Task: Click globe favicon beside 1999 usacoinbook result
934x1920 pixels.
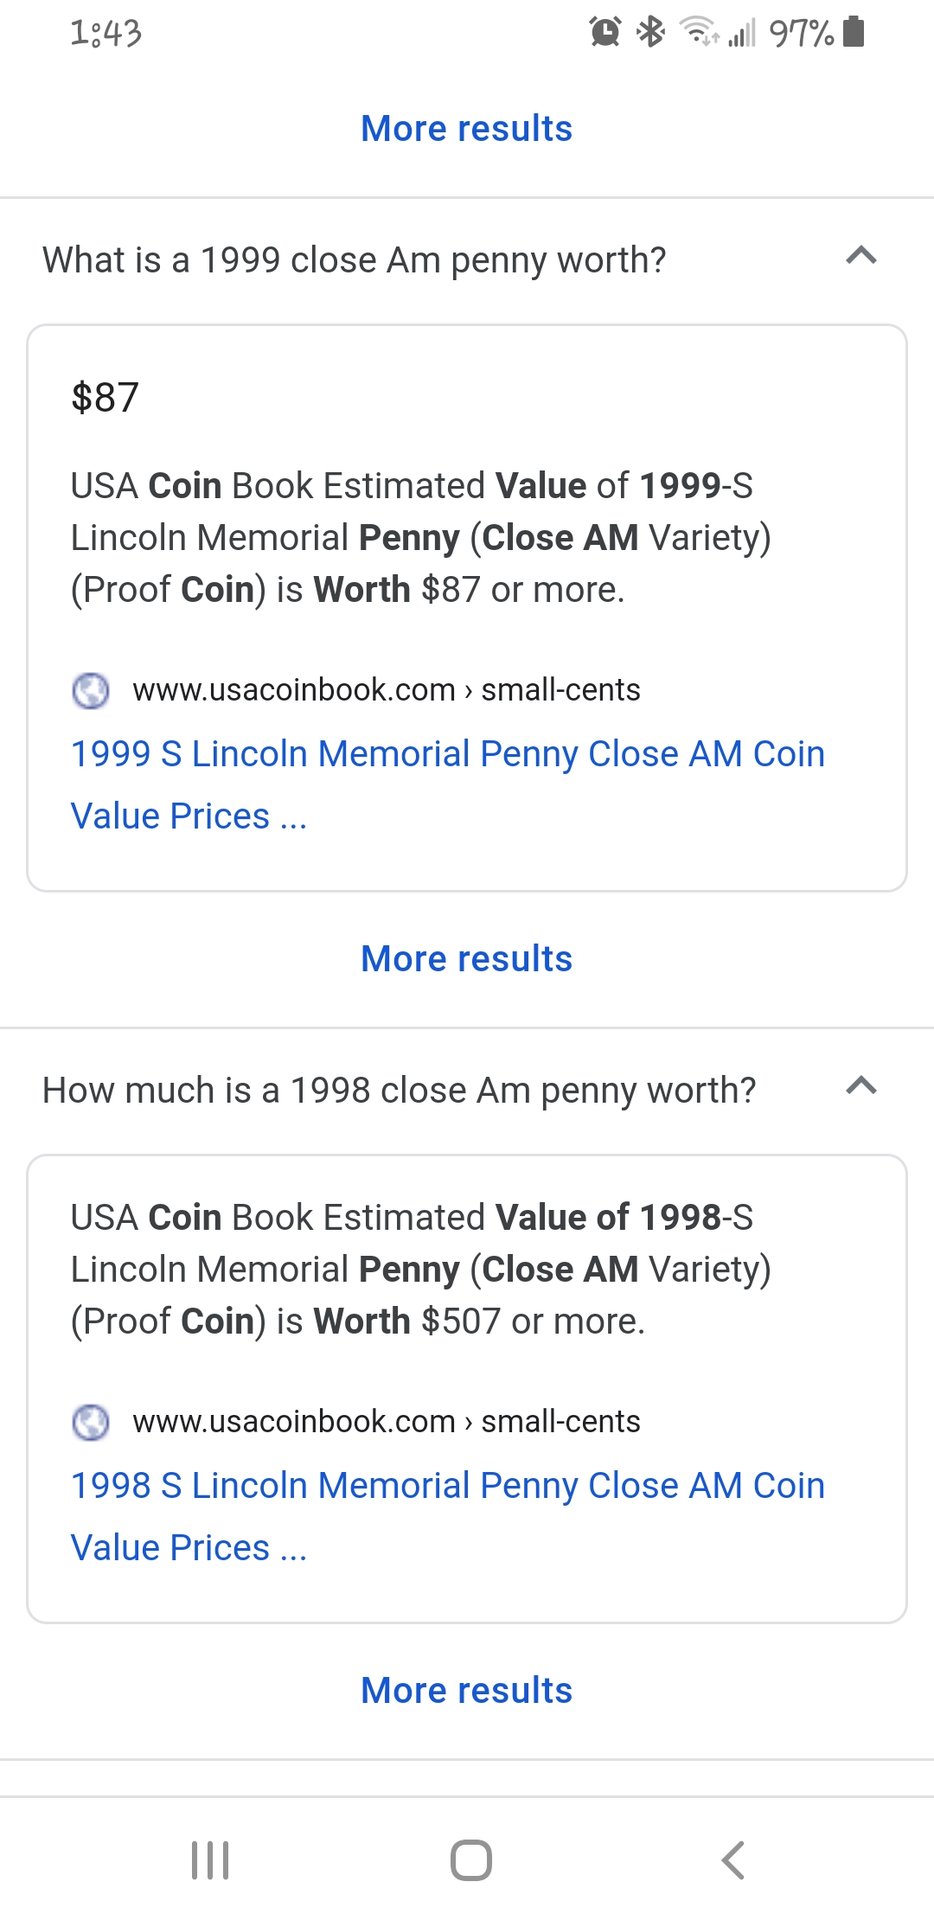Action: 91,690
